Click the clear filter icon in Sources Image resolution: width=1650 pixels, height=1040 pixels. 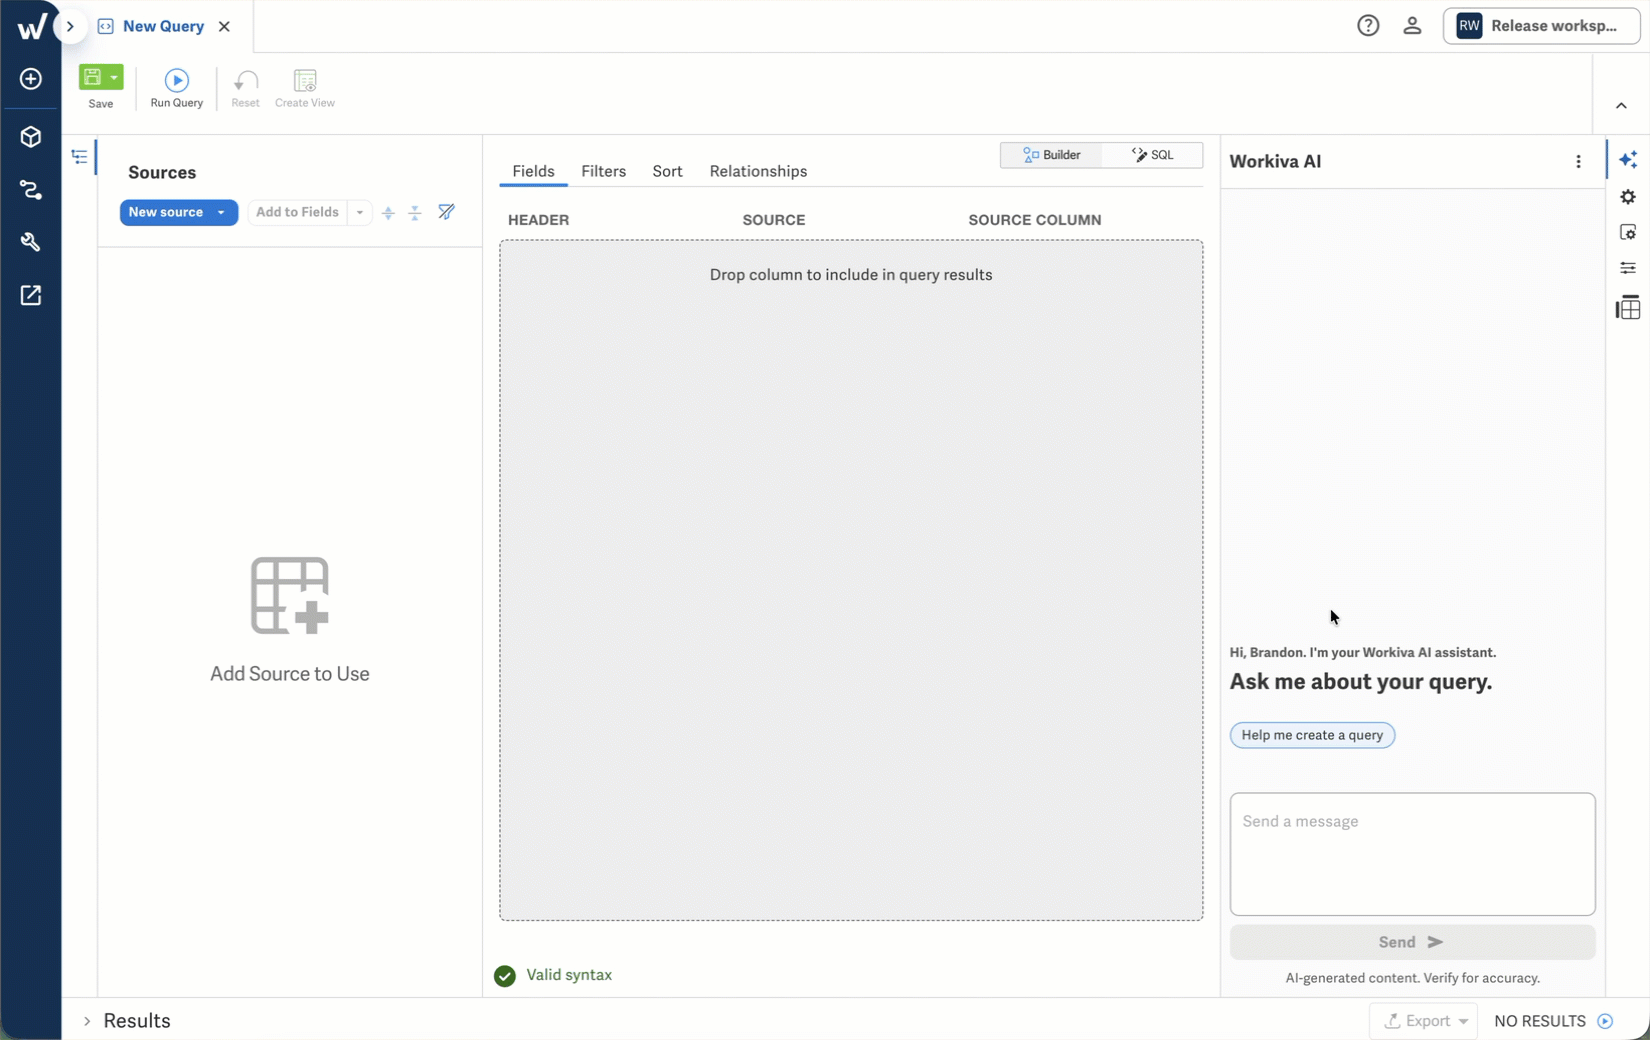tap(446, 212)
